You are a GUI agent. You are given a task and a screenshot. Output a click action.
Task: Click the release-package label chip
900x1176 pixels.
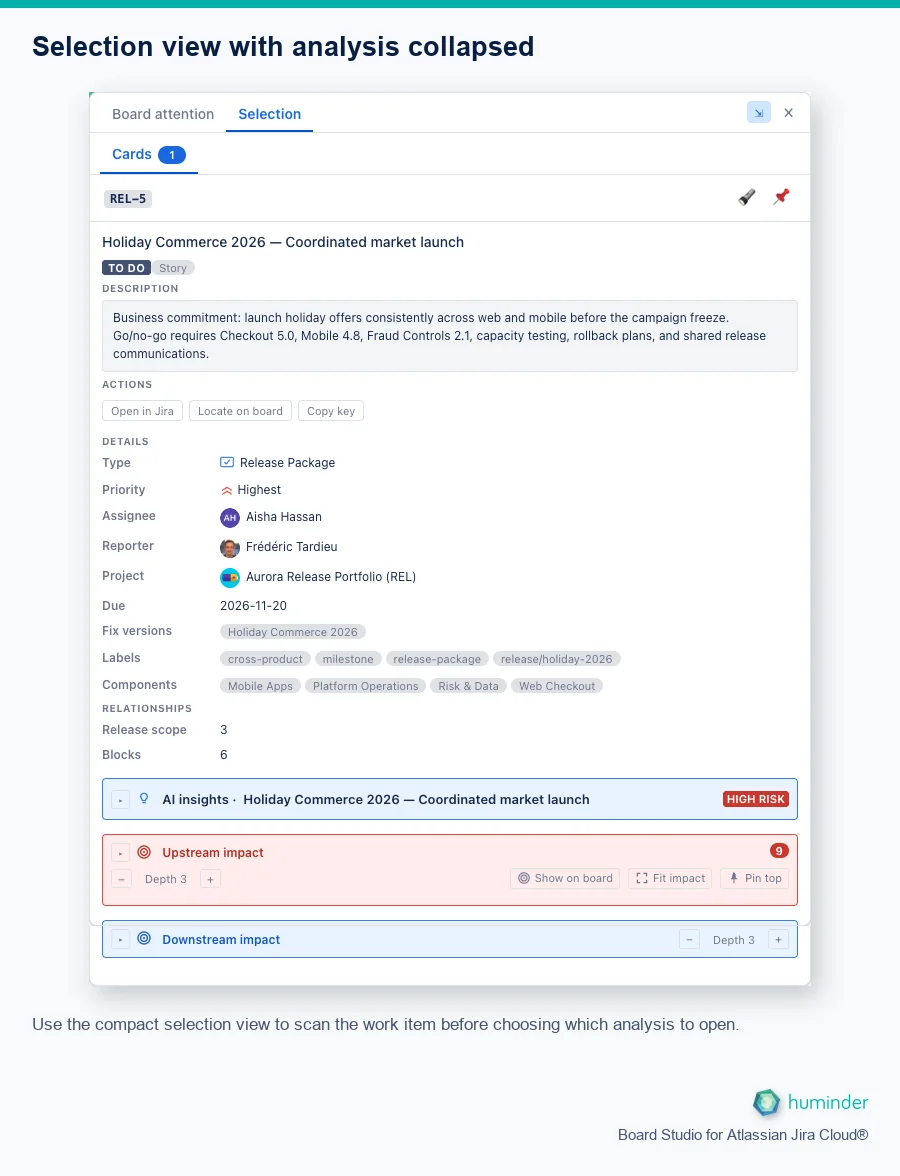click(437, 659)
